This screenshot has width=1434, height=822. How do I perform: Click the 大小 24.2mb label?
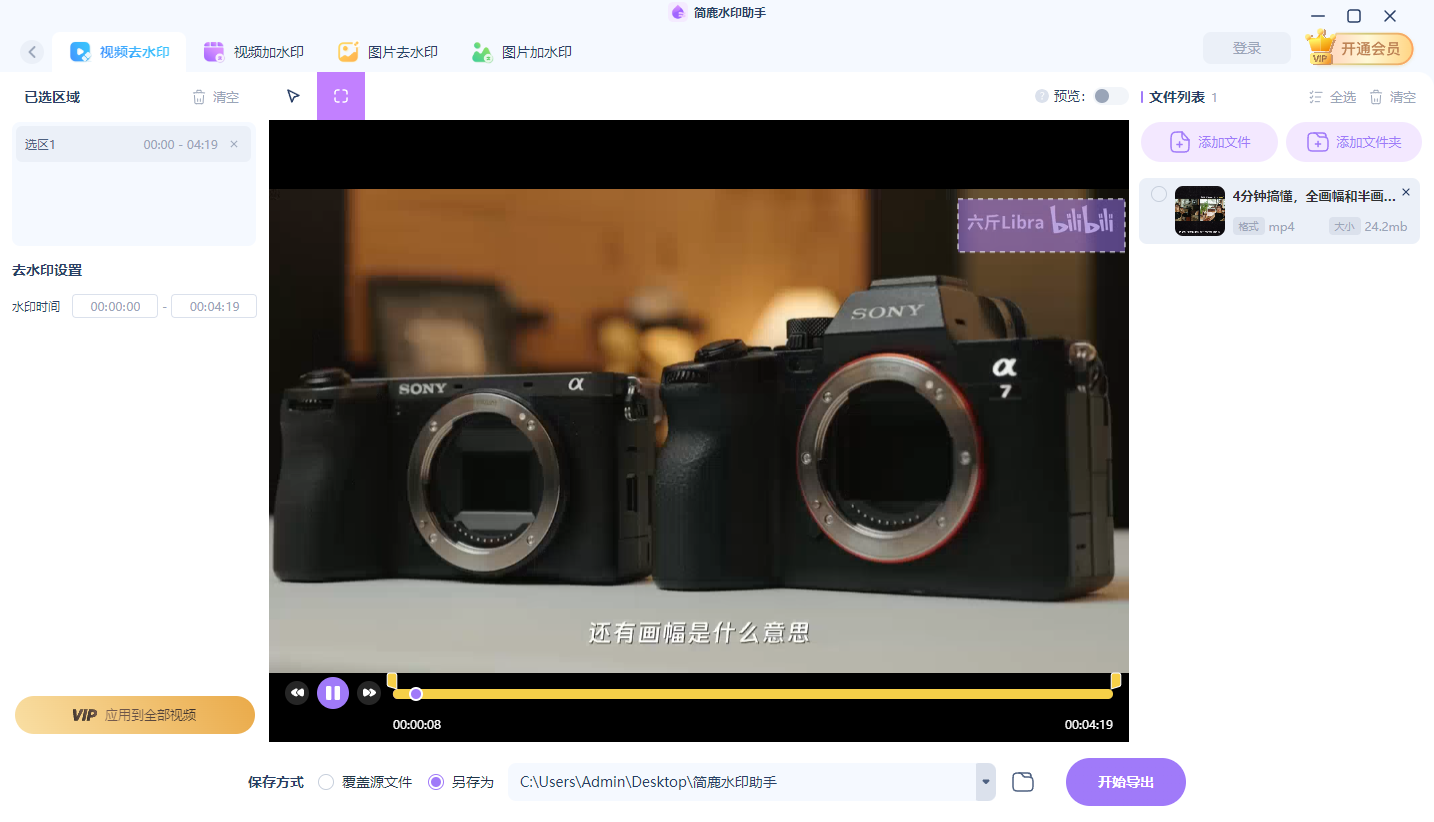[x=1368, y=227]
